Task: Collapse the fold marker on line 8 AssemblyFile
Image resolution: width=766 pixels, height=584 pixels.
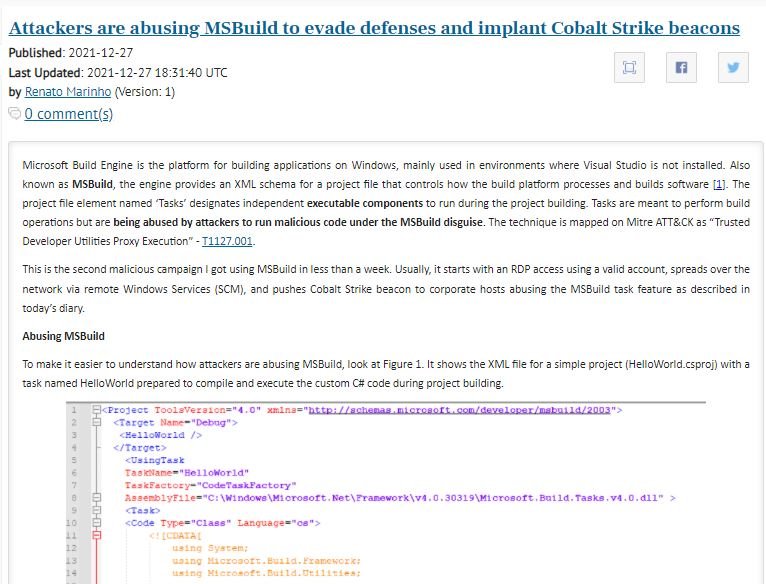Action: point(97,497)
